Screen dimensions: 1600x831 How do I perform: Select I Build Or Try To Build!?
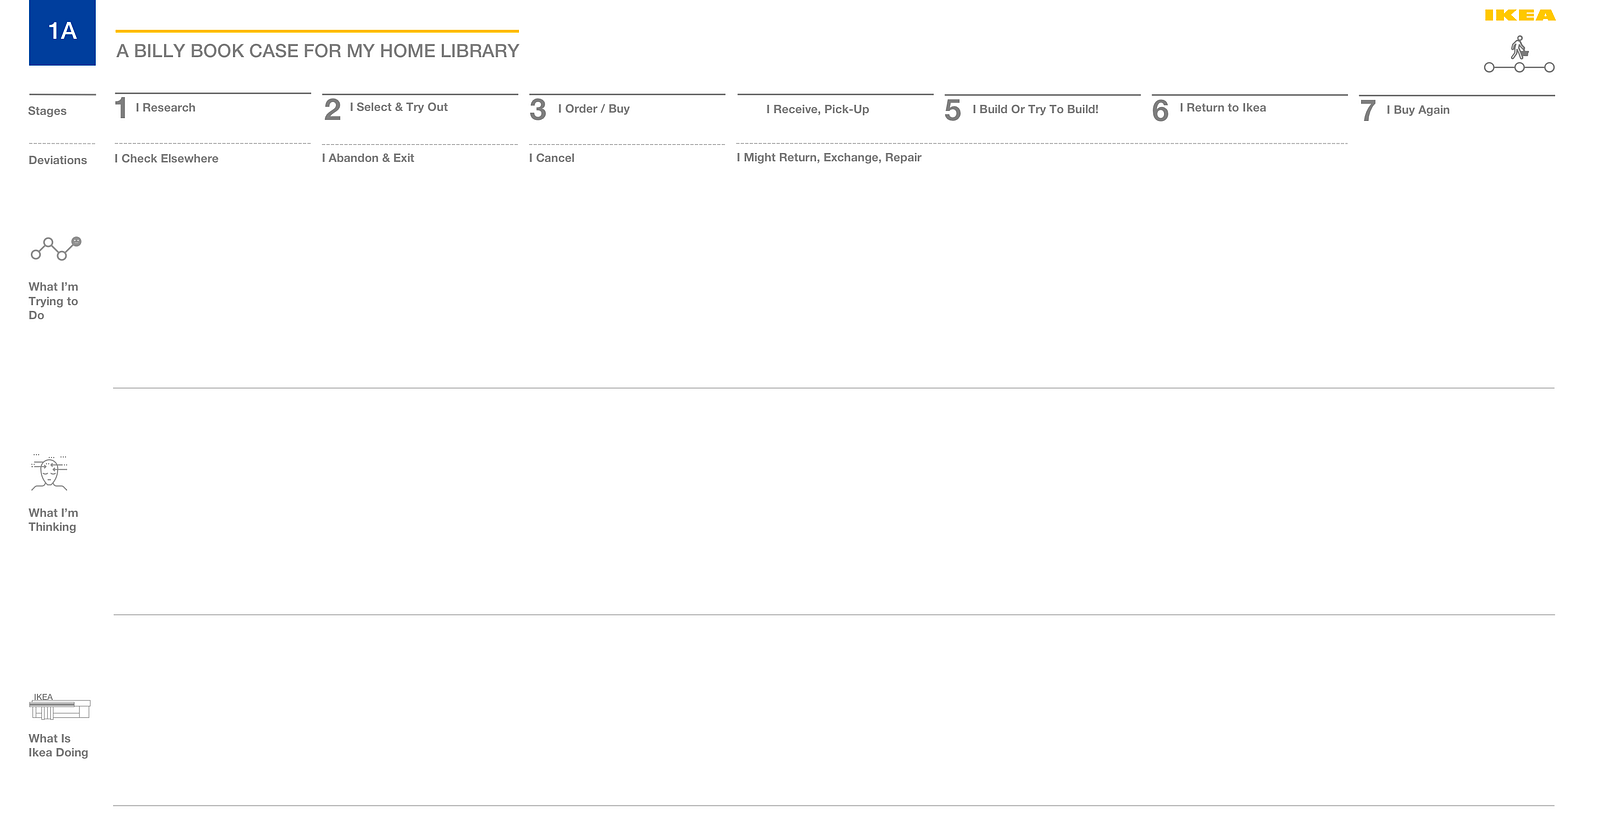pos(1035,109)
